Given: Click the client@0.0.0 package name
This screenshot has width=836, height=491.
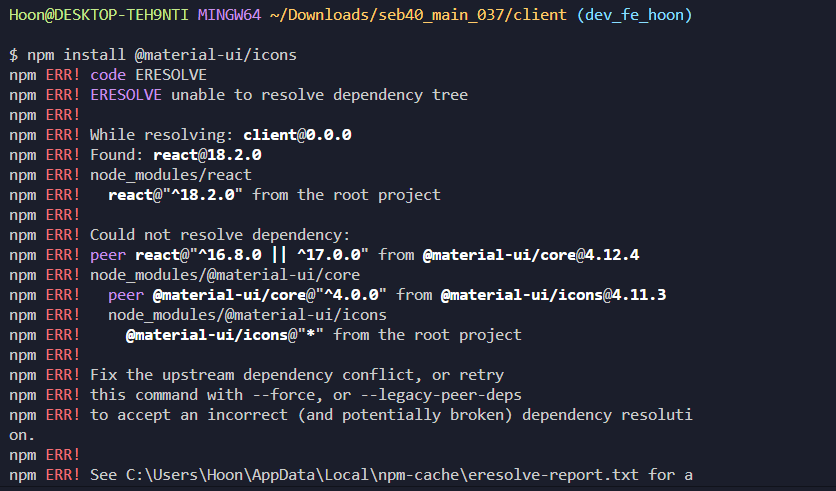Looking at the screenshot, I should [x=298, y=135].
